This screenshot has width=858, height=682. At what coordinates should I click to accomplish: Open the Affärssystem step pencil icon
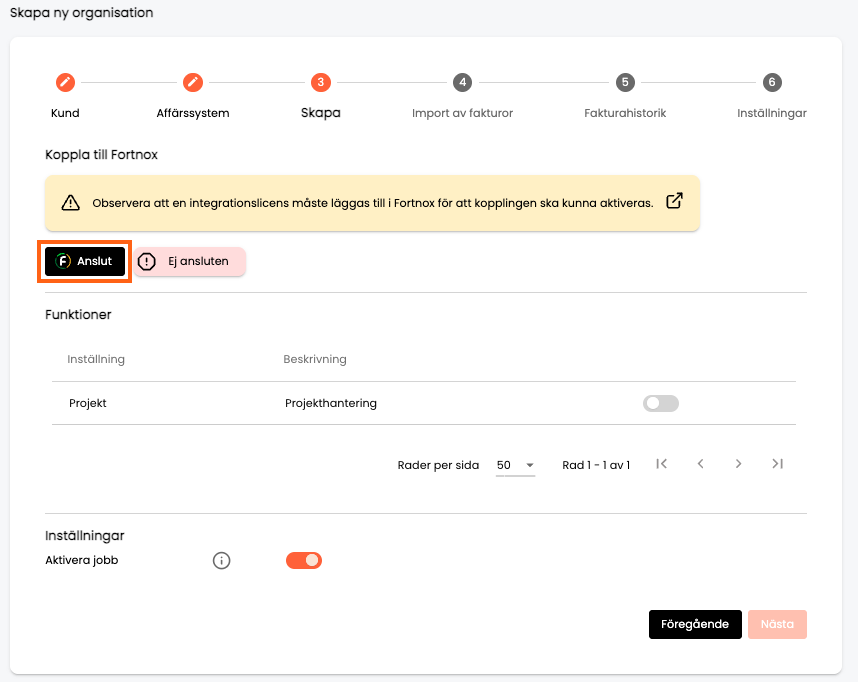(193, 83)
